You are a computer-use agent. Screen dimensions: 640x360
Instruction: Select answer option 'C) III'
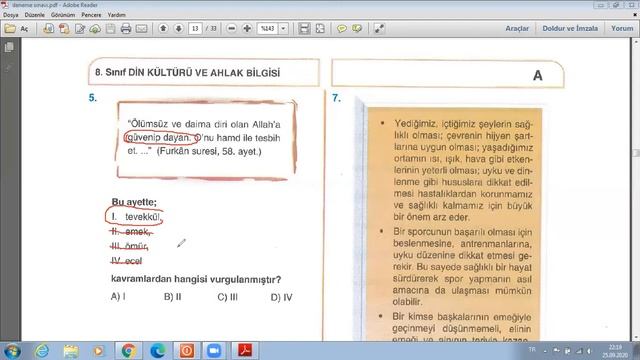click(x=227, y=297)
